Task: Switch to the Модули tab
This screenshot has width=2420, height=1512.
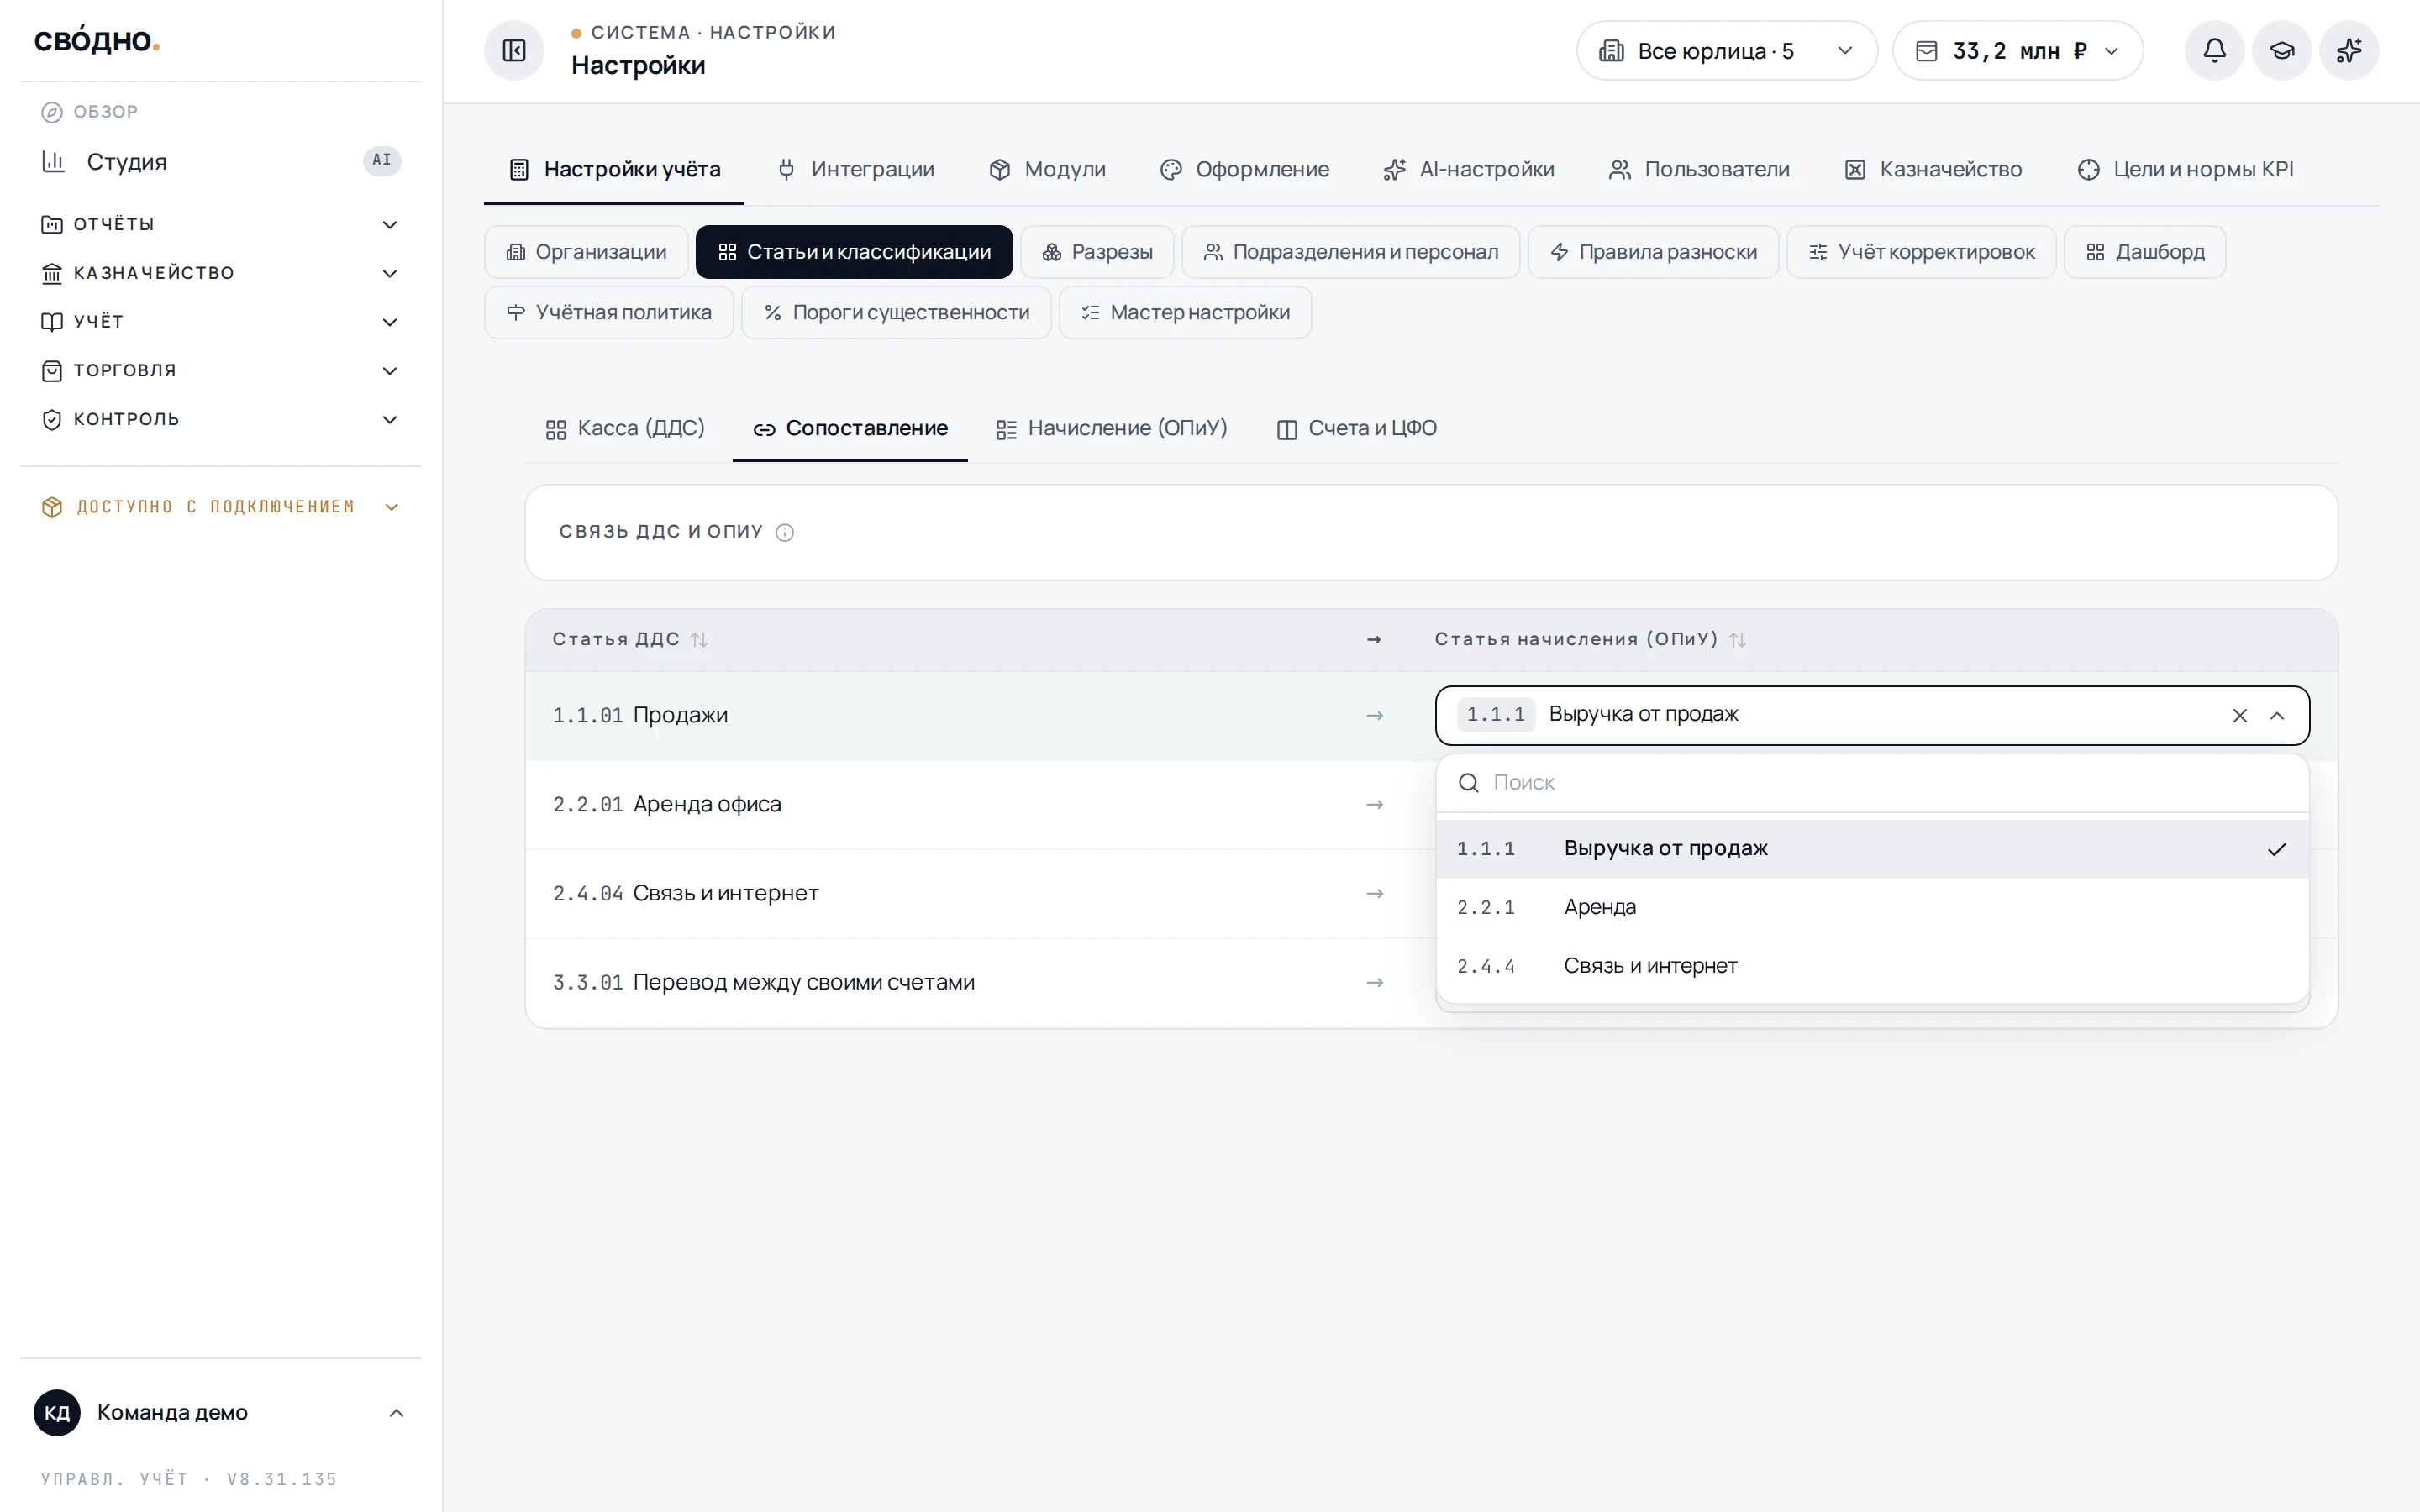Action: tap(1047, 170)
